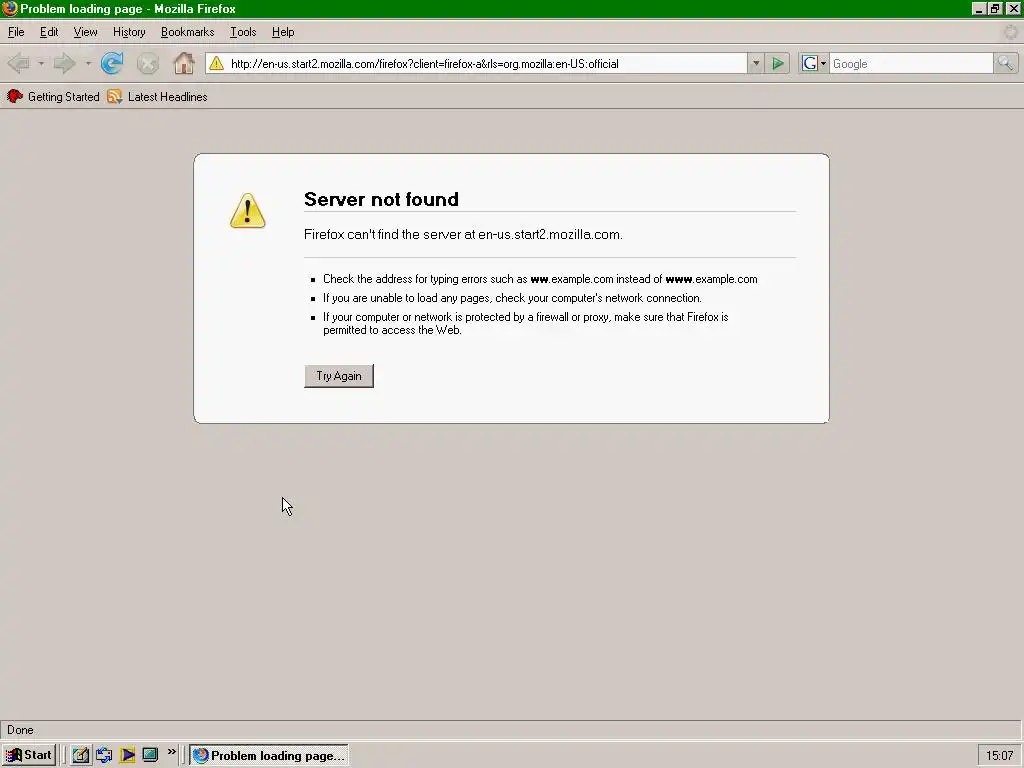Viewport: 1024px width, 768px height.
Task: Open the Windows Start menu
Action: (x=29, y=755)
